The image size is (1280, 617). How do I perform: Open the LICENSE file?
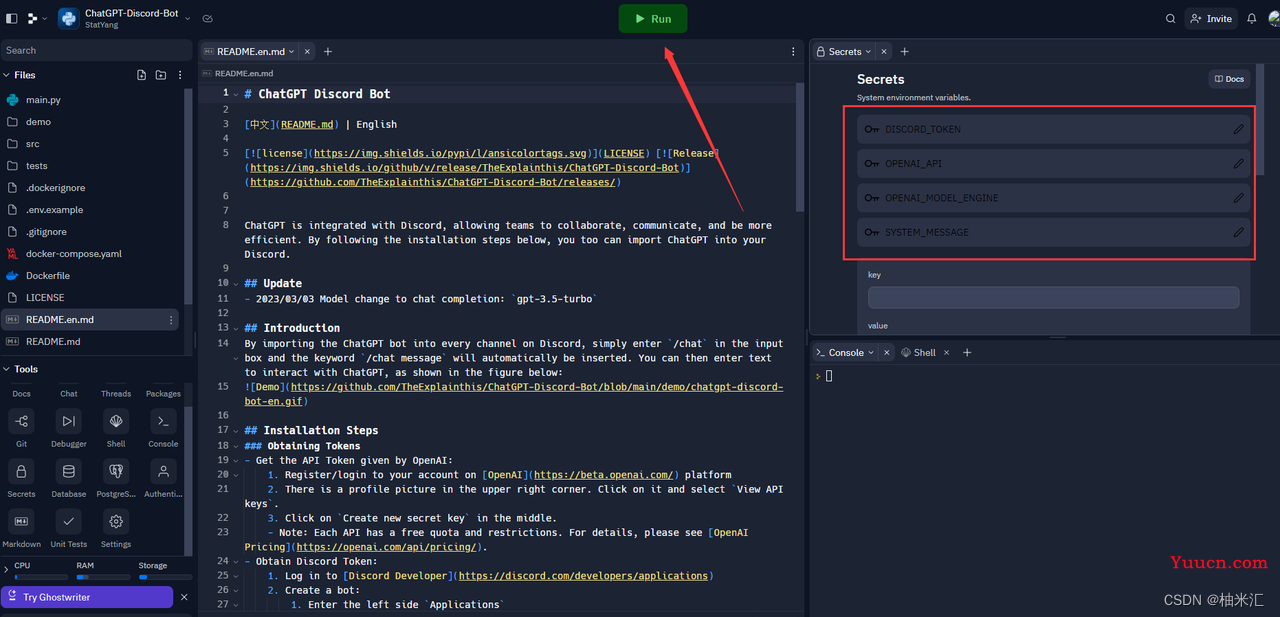coord(92,298)
